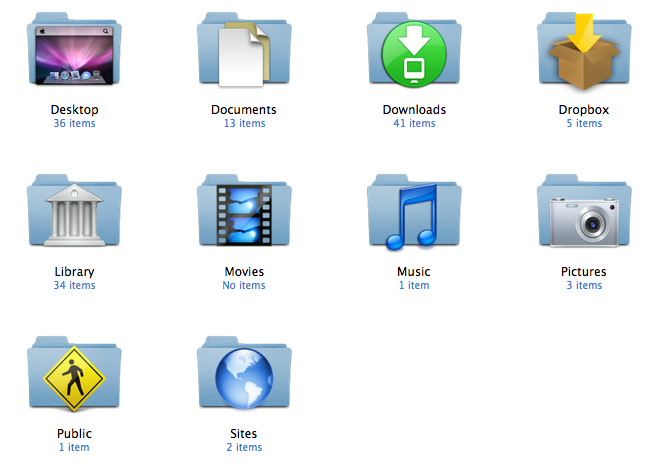The image size is (664, 473).
Task: Select the Movies folder icon
Action: [244, 210]
